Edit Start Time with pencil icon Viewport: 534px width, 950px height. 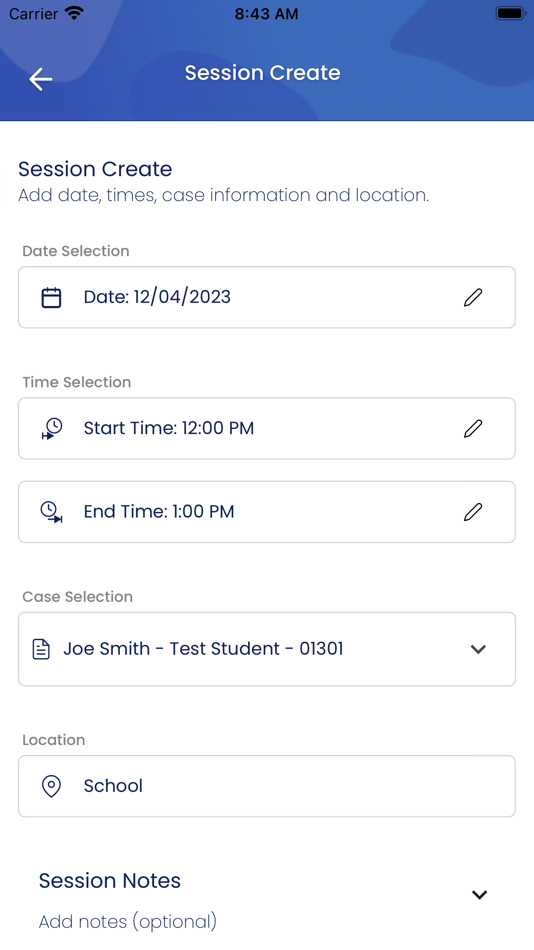tap(473, 428)
